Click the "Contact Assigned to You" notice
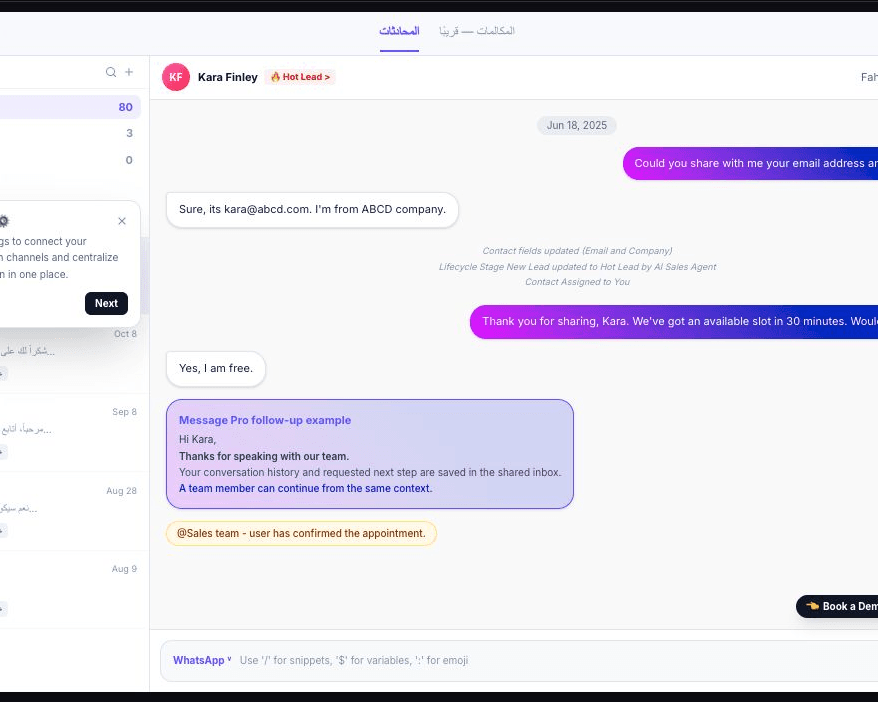Image resolution: width=878 pixels, height=702 pixels. [x=577, y=282]
